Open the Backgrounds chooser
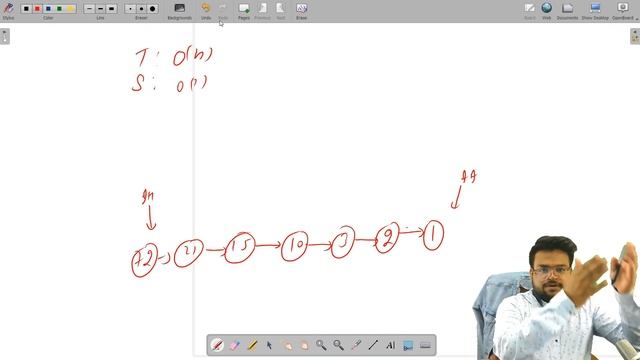Screen dimensions: 640x360 point(180,11)
